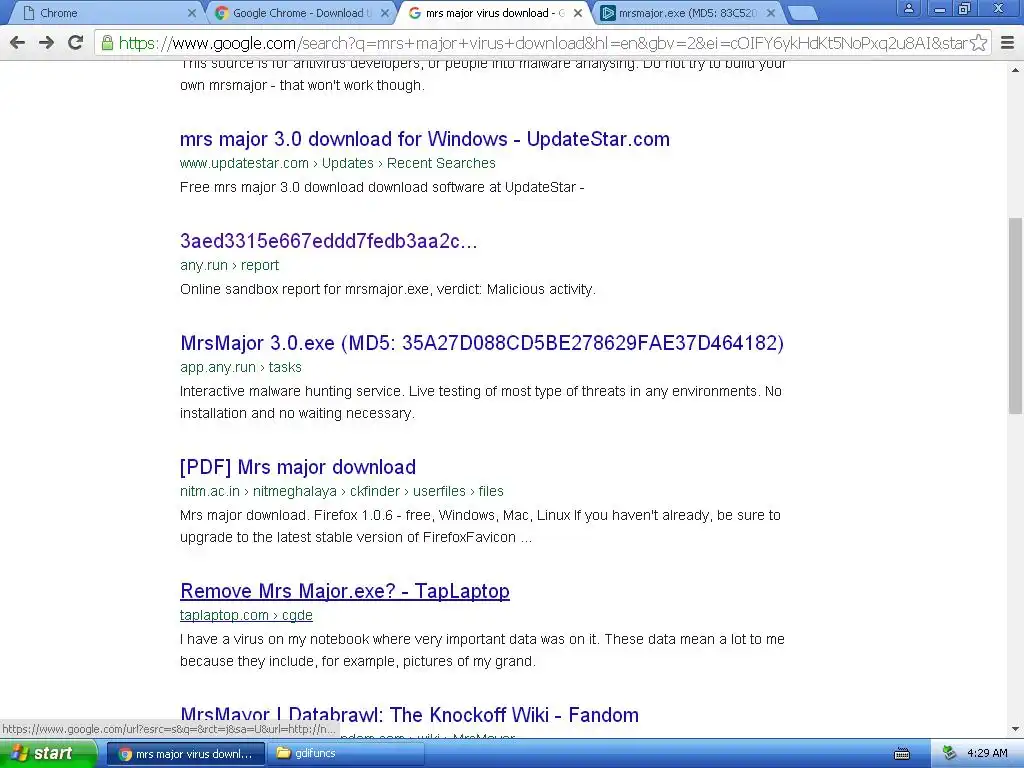Select the Chrome 'mrs major virus downl...' taskbar button

[185, 754]
